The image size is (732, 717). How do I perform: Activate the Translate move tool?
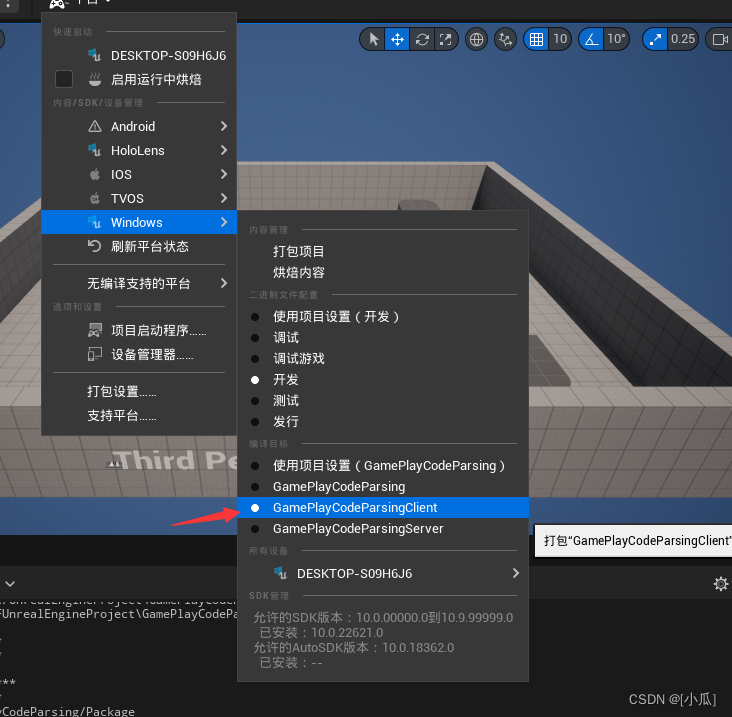[397, 39]
